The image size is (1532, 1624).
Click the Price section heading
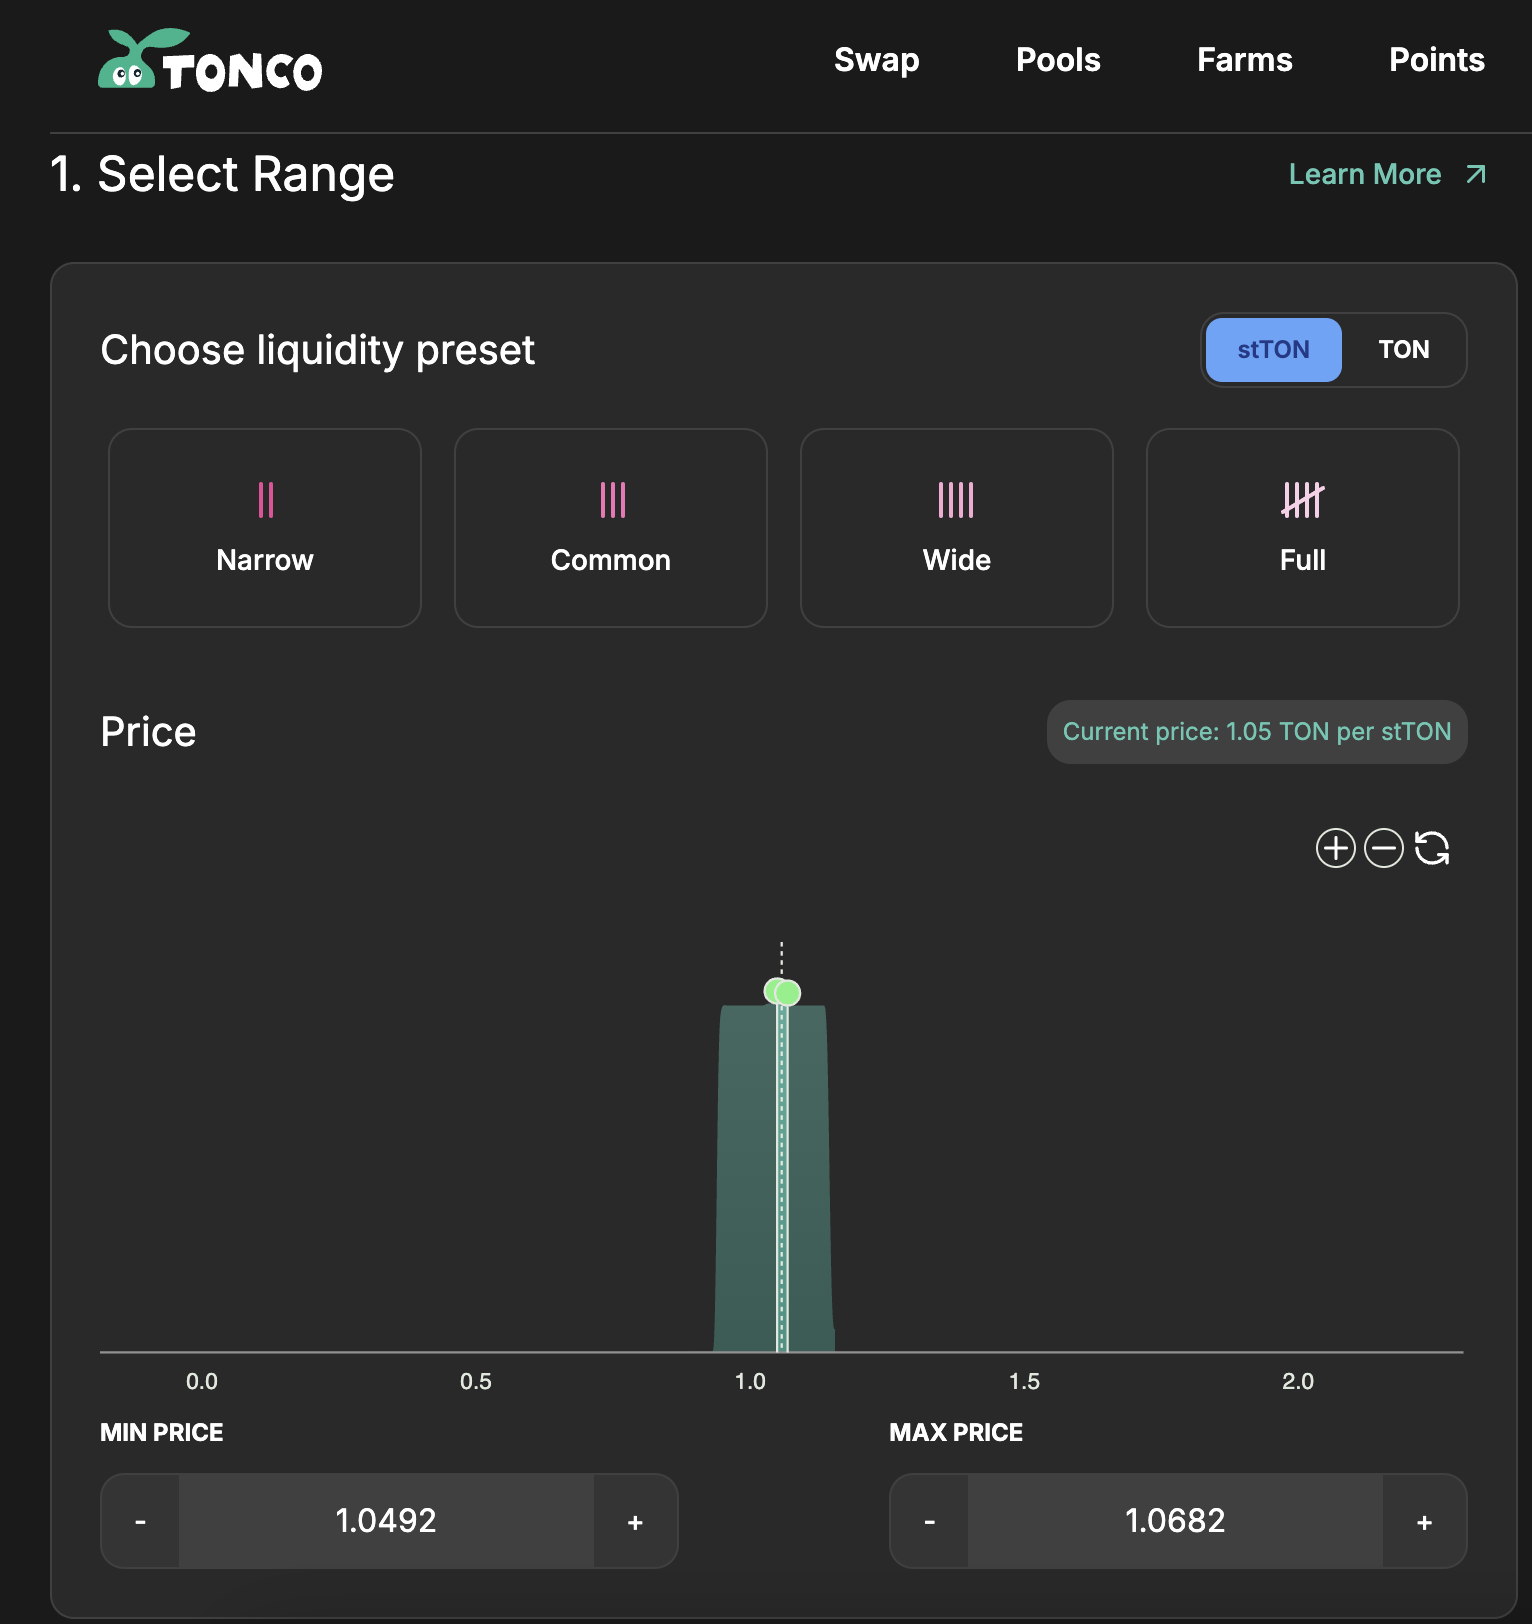click(x=148, y=732)
